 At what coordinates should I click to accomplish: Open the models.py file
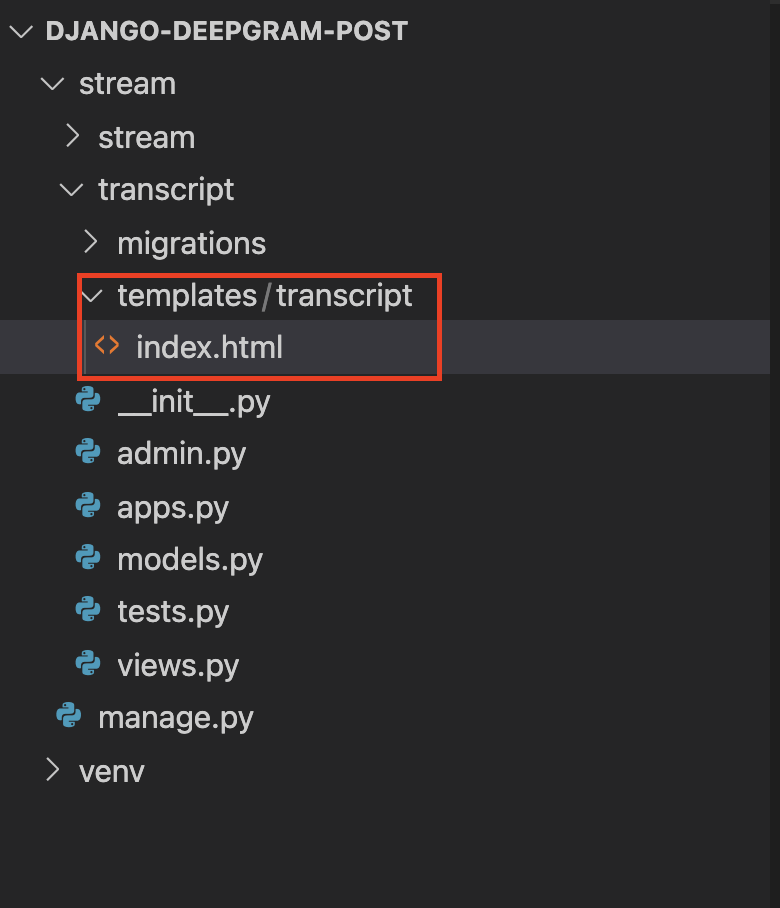pos(190,560)
